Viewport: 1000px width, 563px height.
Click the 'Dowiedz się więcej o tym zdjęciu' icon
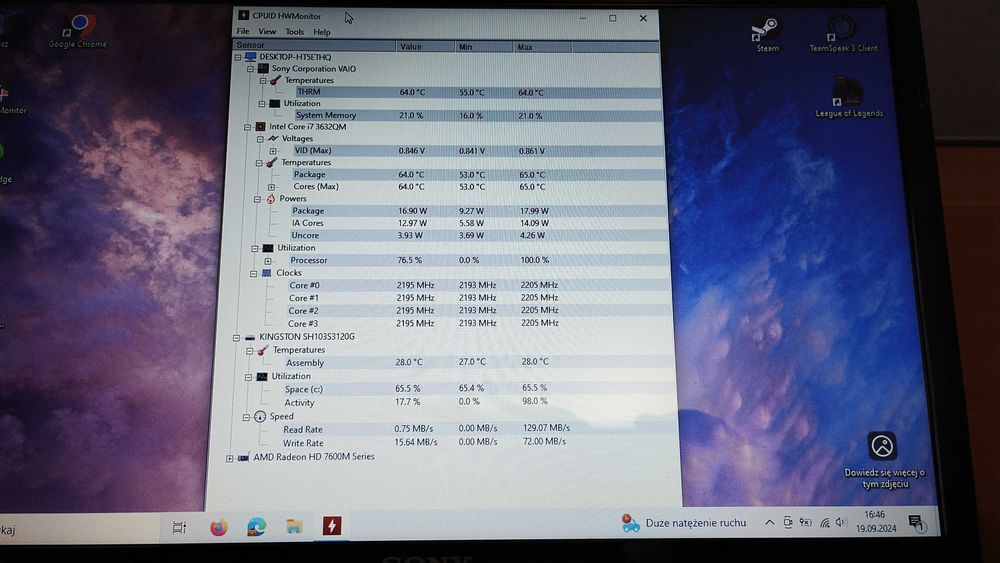pyautogui.click(x=883, y=446)
